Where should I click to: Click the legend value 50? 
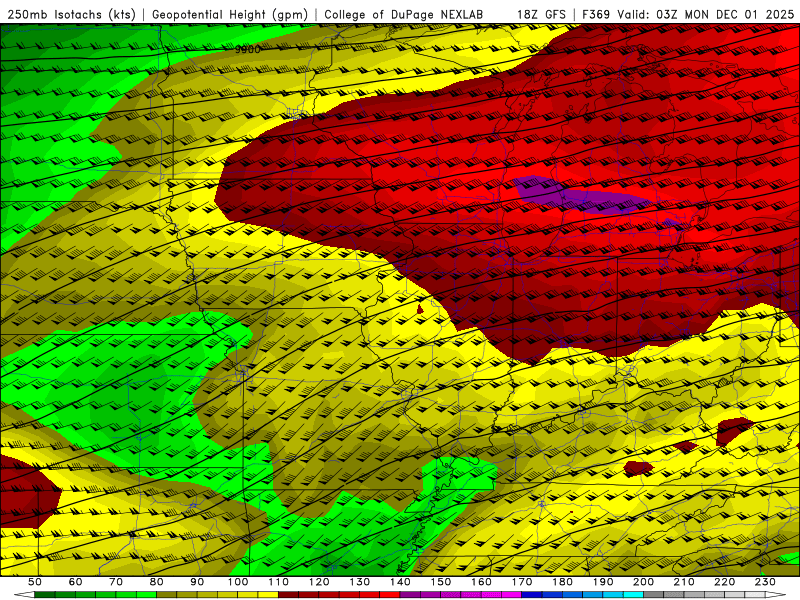pyautogui.click(x=35, y=582)
